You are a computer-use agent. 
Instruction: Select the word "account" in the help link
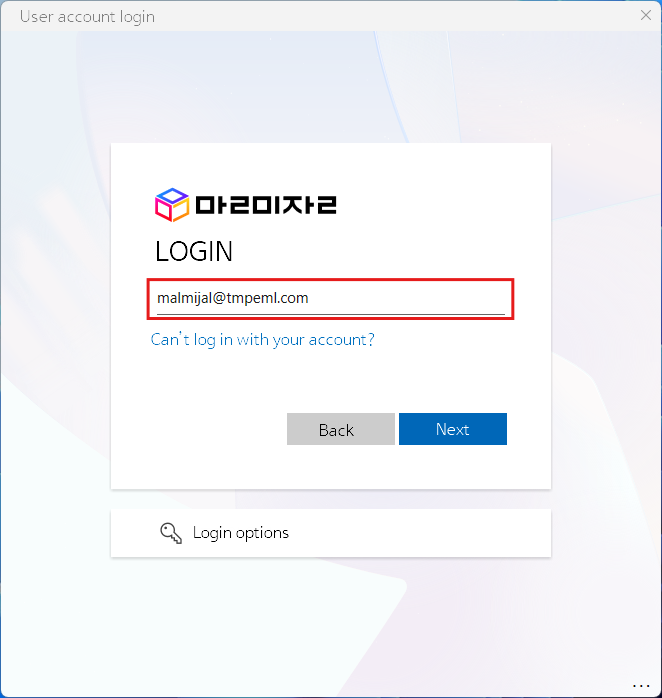(337, 340)
